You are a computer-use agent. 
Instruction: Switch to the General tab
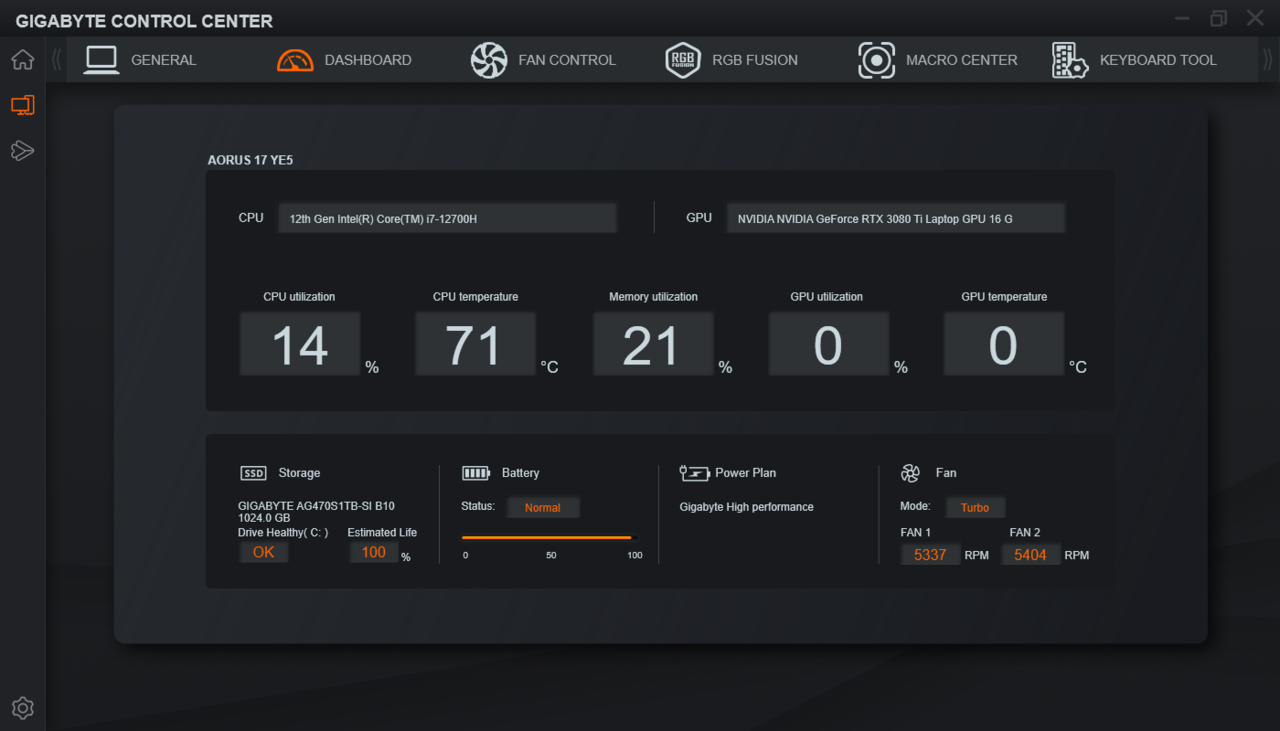pos(163,60)
